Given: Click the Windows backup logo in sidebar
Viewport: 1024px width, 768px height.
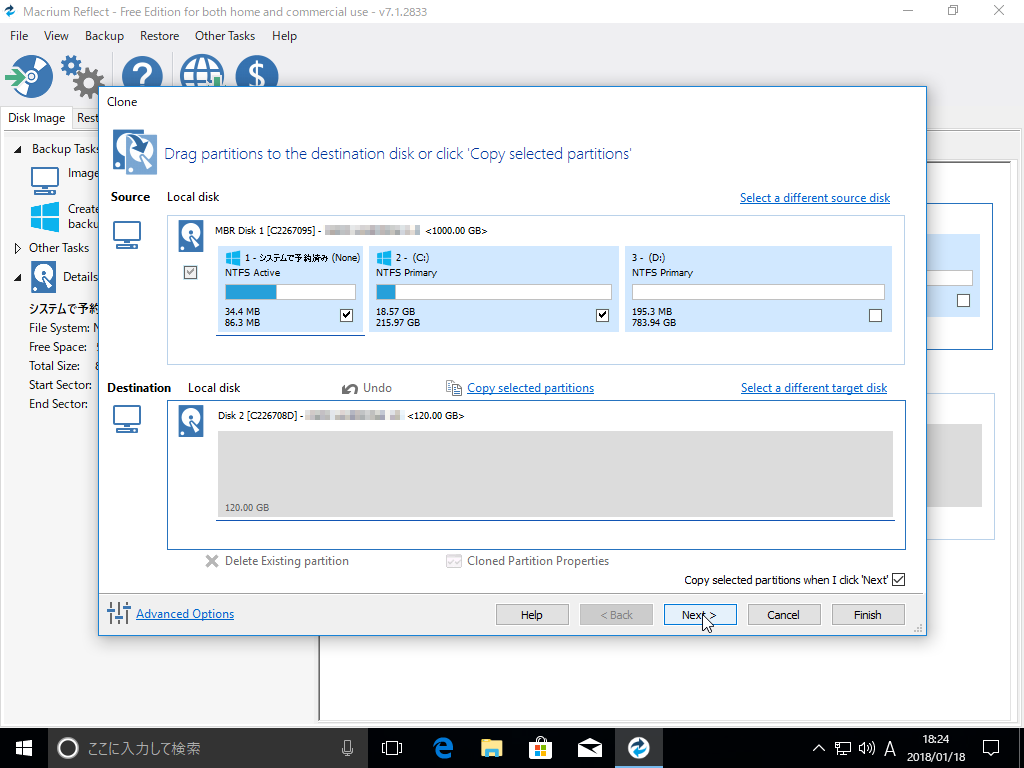Looking at the screenshot, I should pyautogui.click(x=45, y=216).
